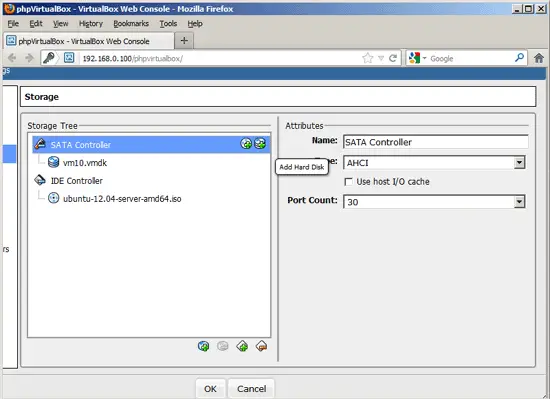This screenshot has height=399, width=550.
Task: Open the History menu
Action: tap(90, 23)
